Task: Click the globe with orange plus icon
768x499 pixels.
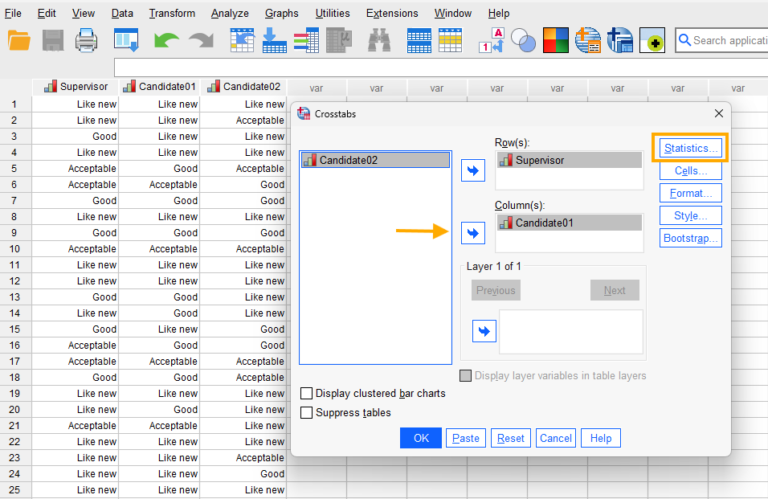Action: 588,40
